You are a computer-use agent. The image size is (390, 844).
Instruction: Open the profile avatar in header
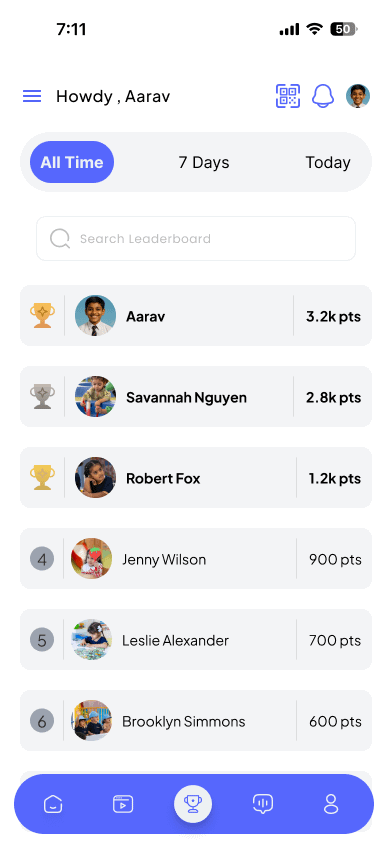click(x=358, y=96)
